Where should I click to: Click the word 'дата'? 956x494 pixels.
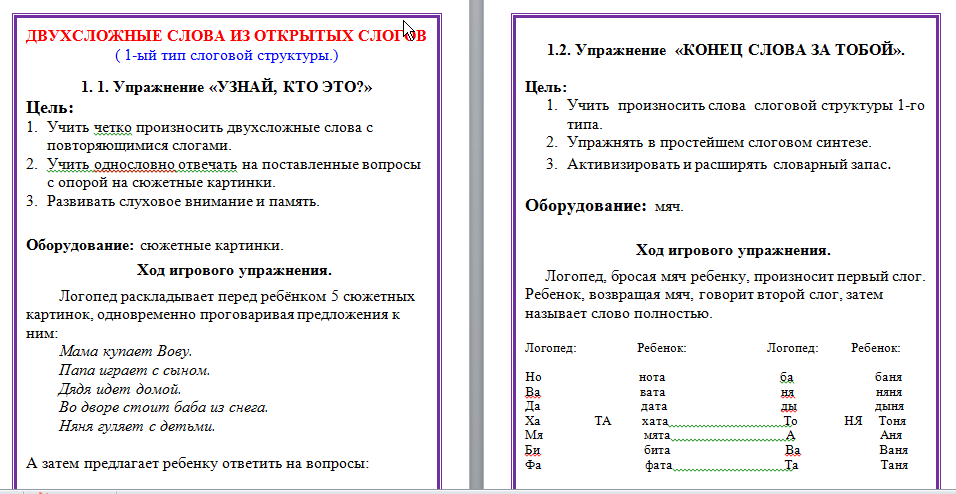pos(654,406)
